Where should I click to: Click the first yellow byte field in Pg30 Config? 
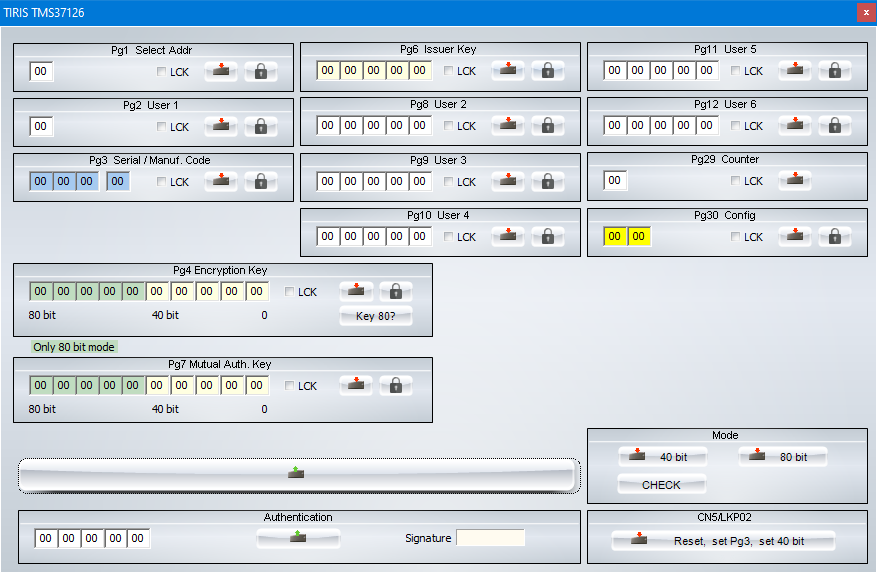tap(615, 236)
